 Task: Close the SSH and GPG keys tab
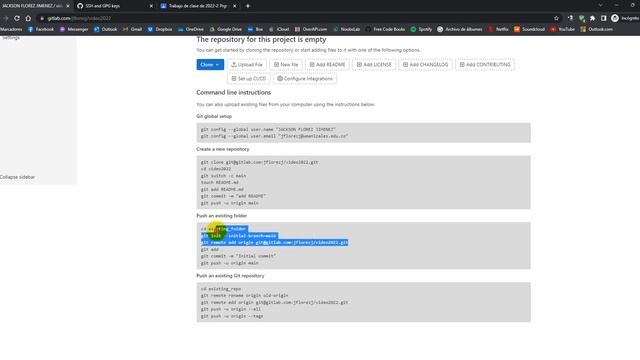pos(151,6)
